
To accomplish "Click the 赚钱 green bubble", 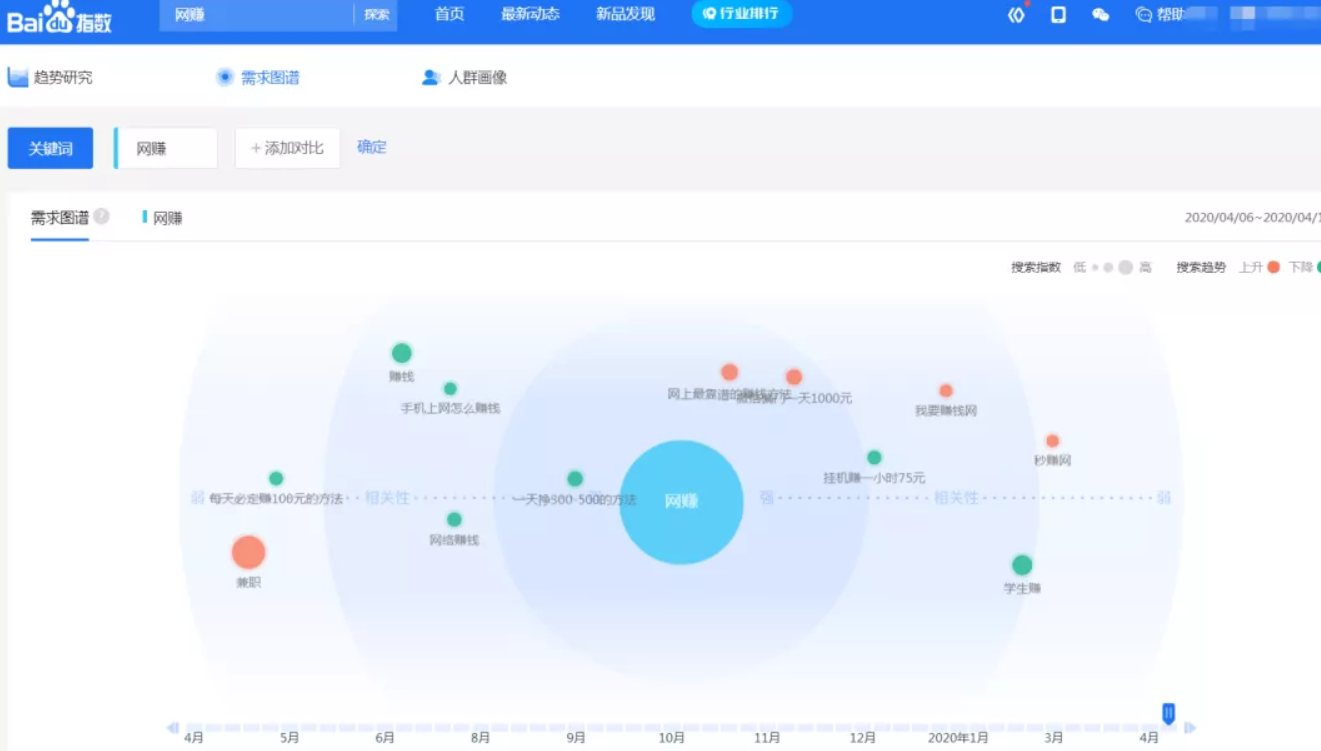I will coord(401,353).
